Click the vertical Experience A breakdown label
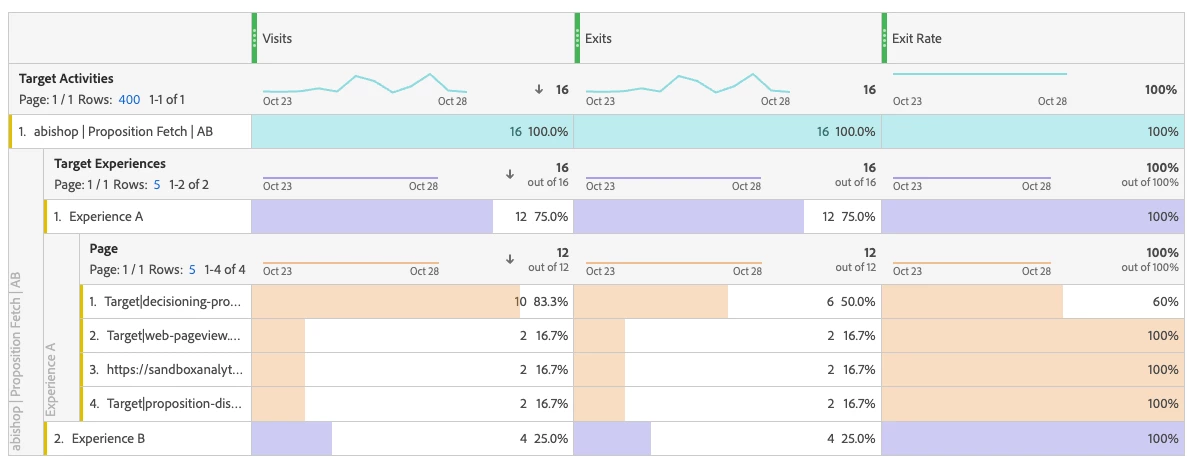This screenshot has height=464, width=1193. (51, 379)
